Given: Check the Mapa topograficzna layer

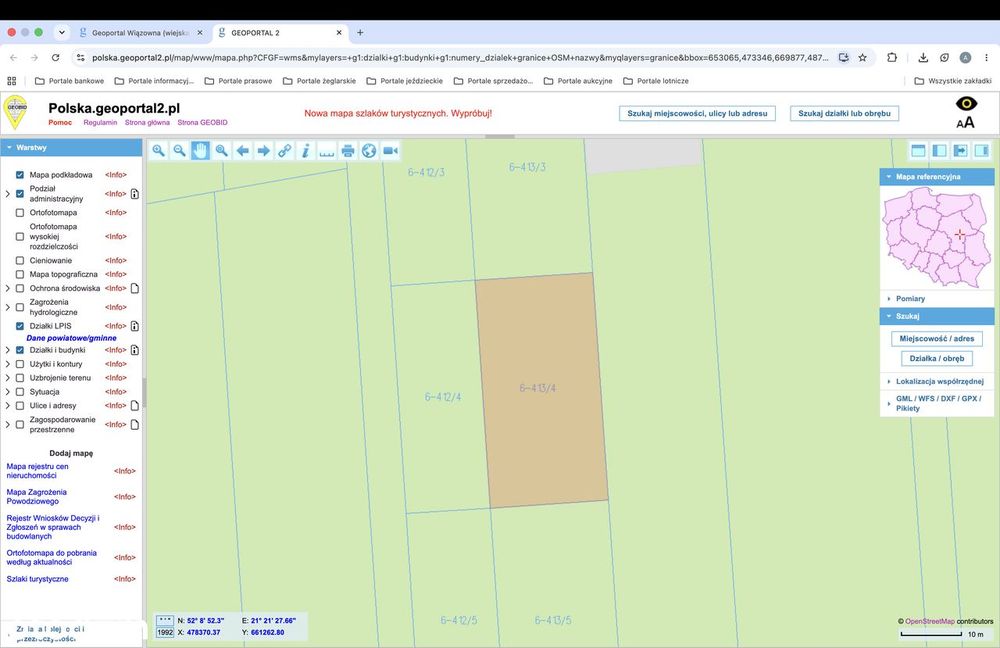Looking at the screenshot, I should coord(20,274).
